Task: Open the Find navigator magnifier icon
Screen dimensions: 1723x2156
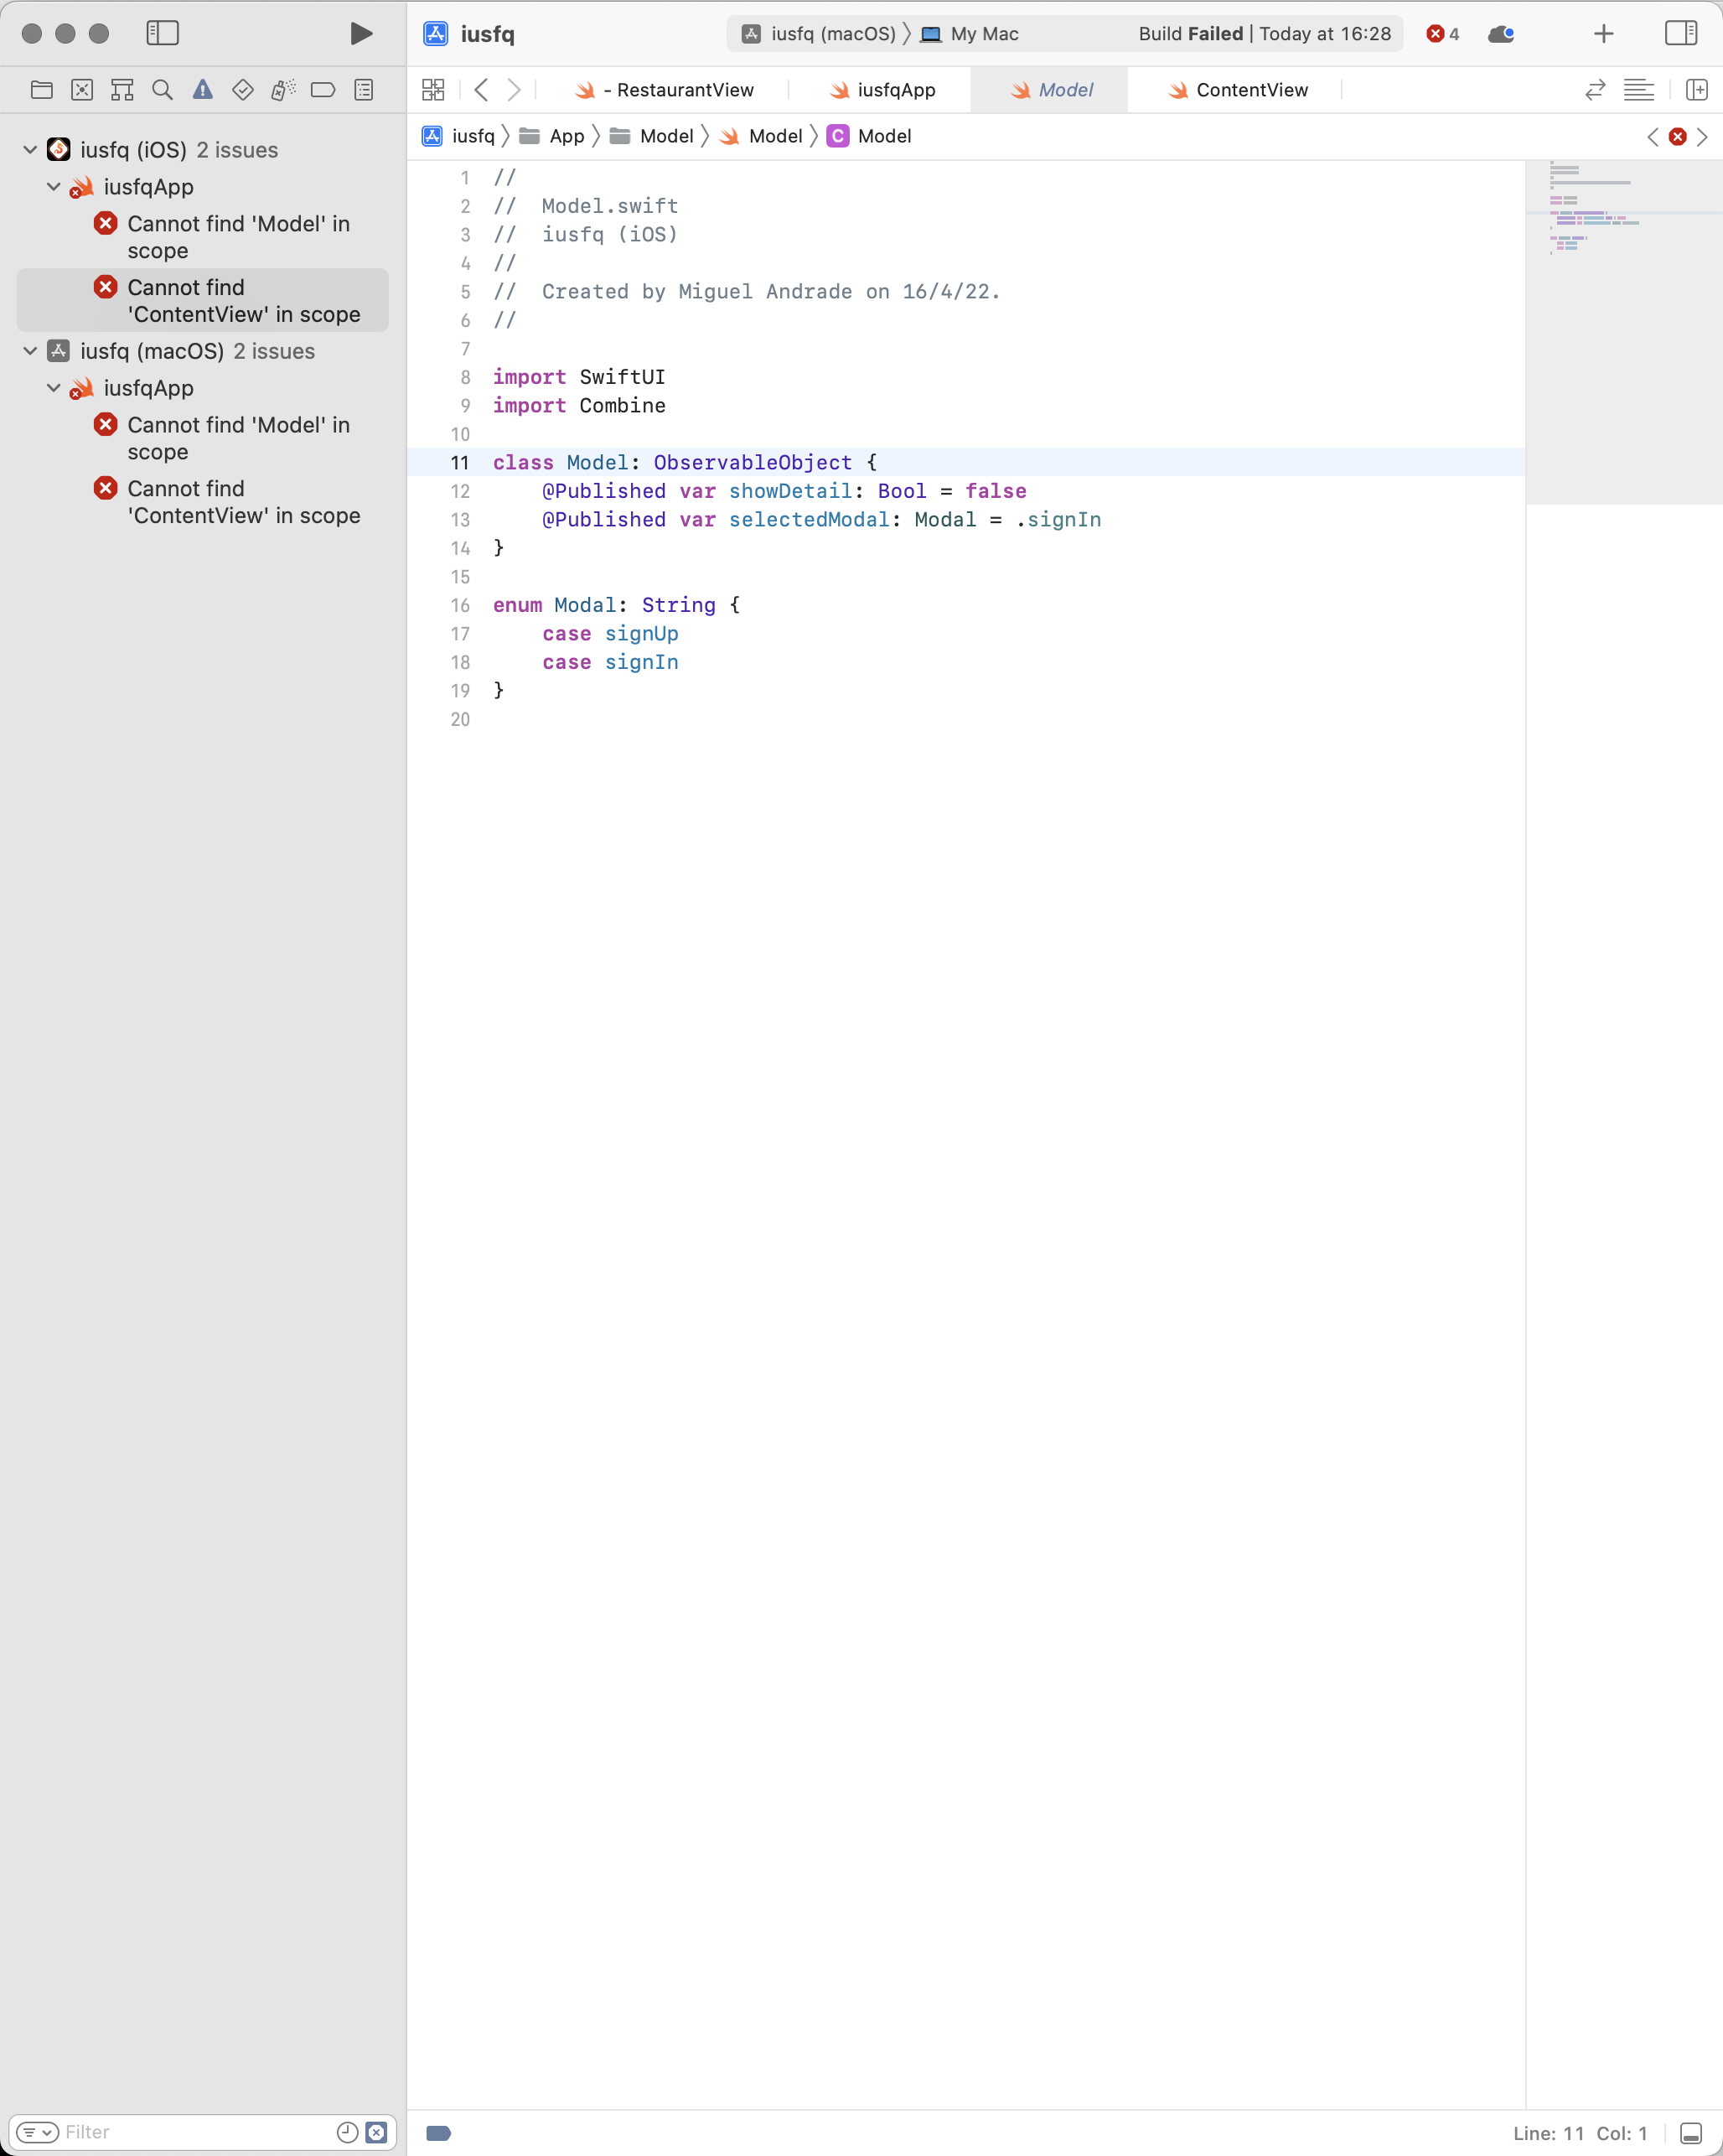Action: (162, 90)
